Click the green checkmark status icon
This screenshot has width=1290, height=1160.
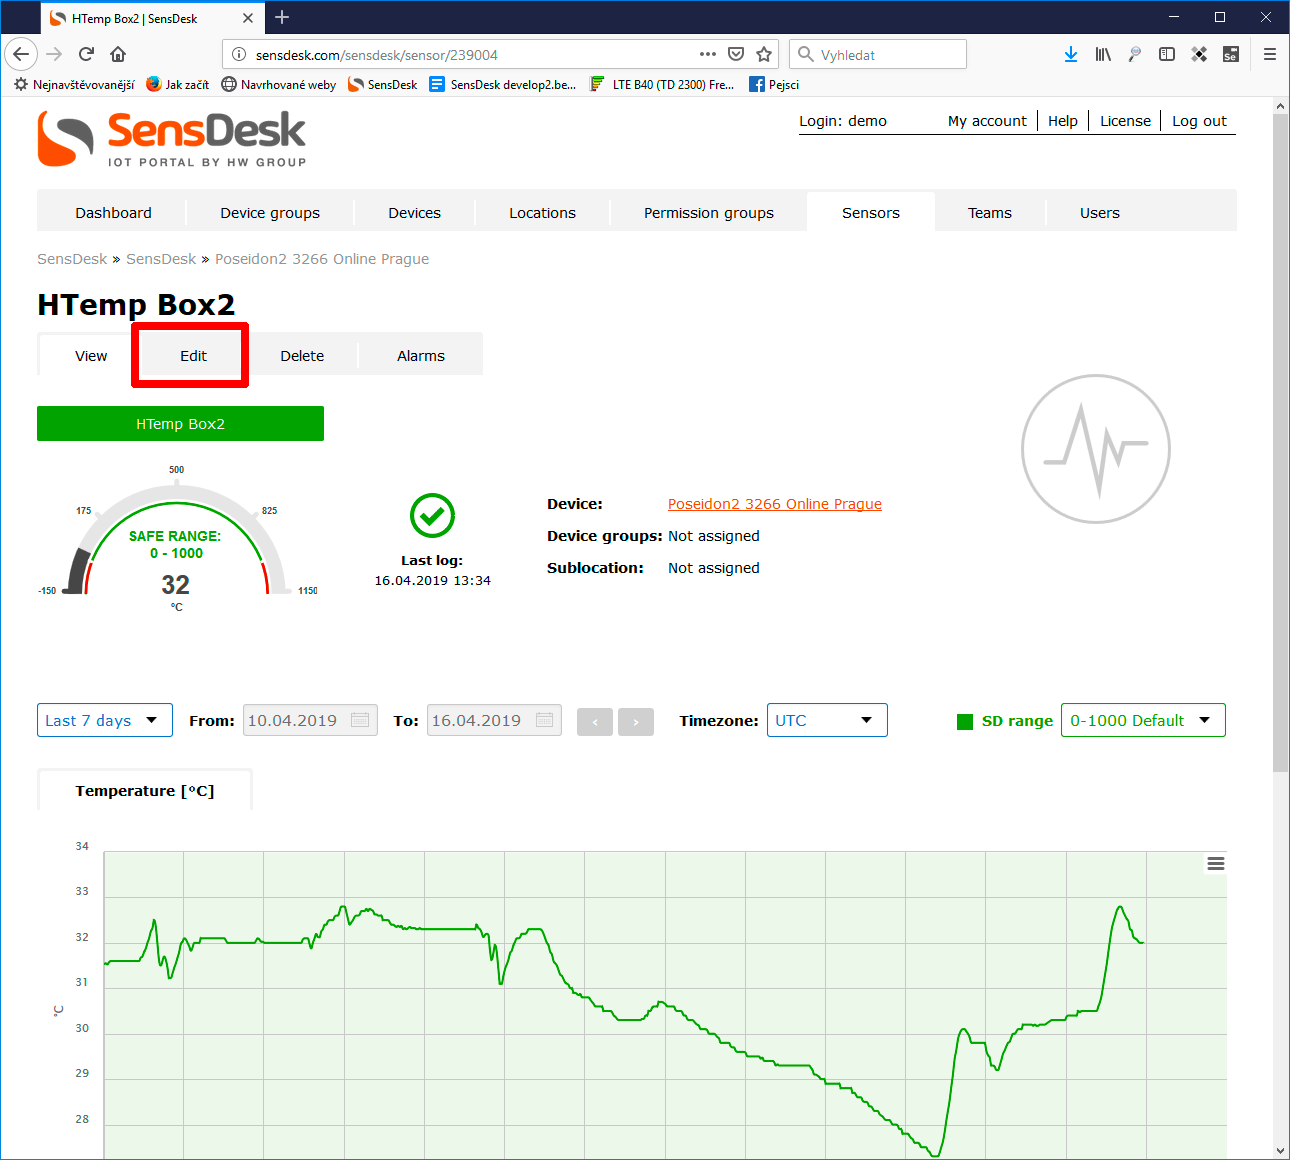(432, 516)
